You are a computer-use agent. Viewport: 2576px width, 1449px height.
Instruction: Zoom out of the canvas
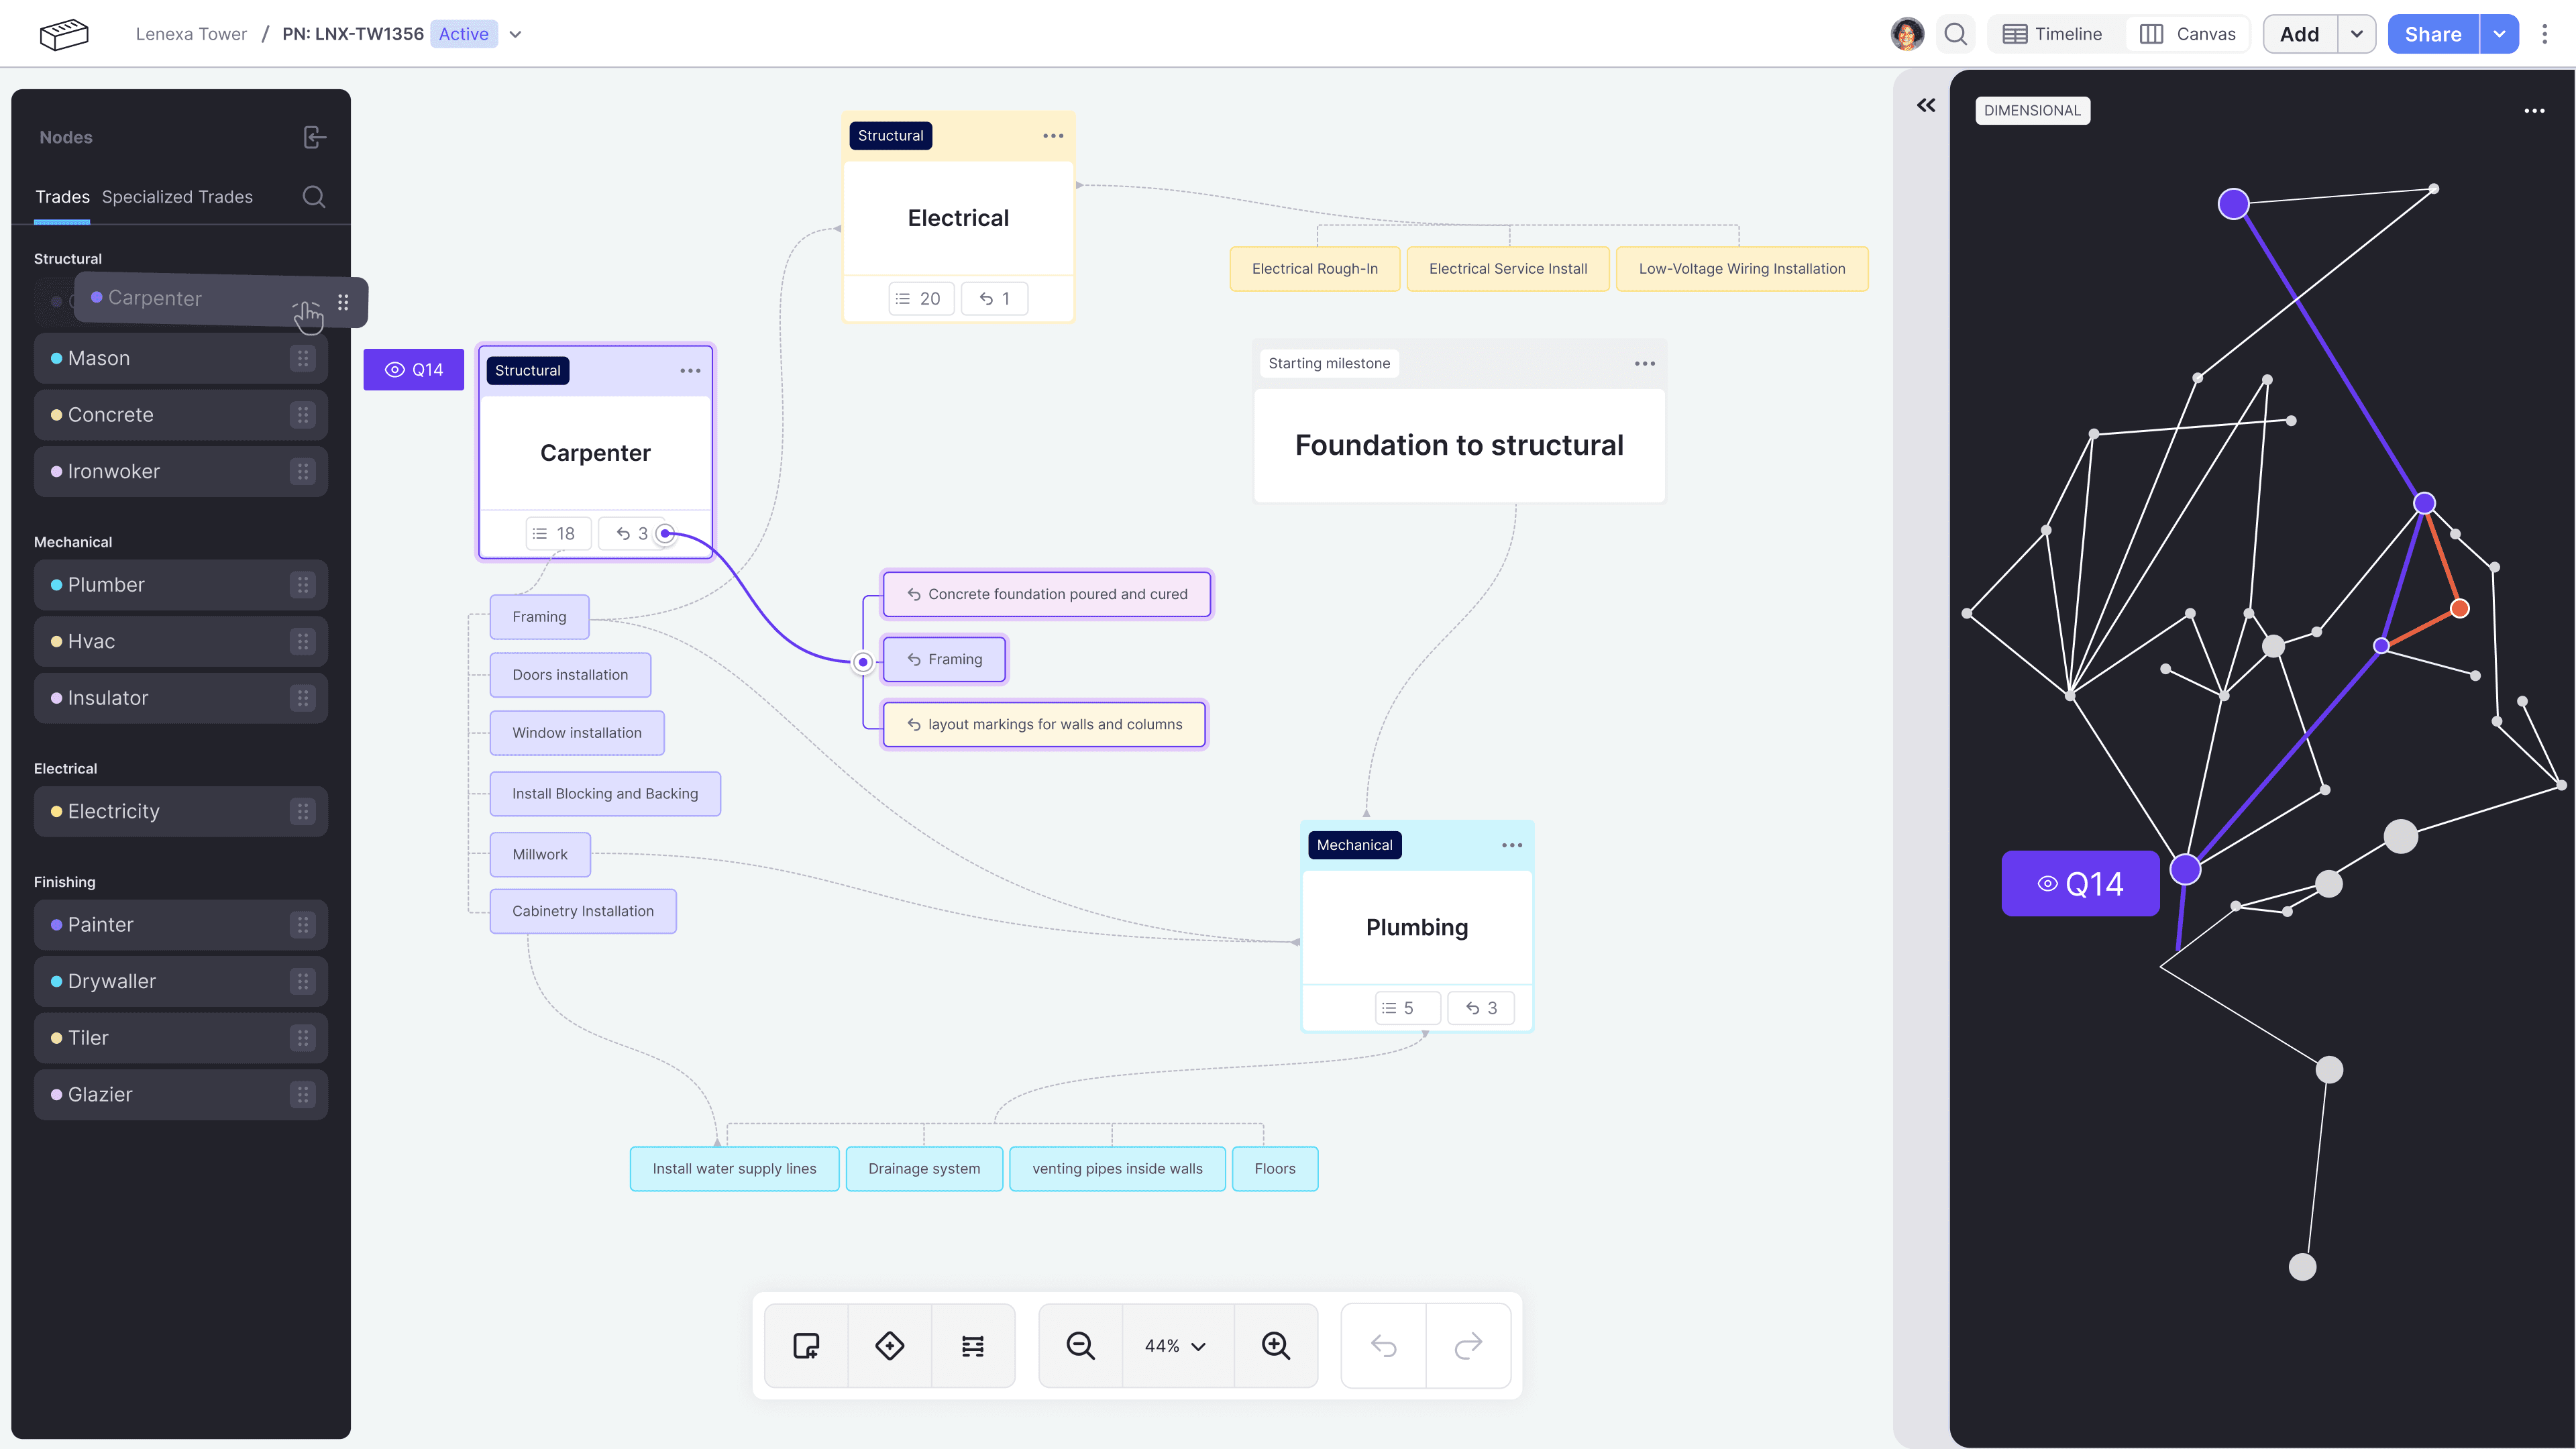tap(1080, 1346)
